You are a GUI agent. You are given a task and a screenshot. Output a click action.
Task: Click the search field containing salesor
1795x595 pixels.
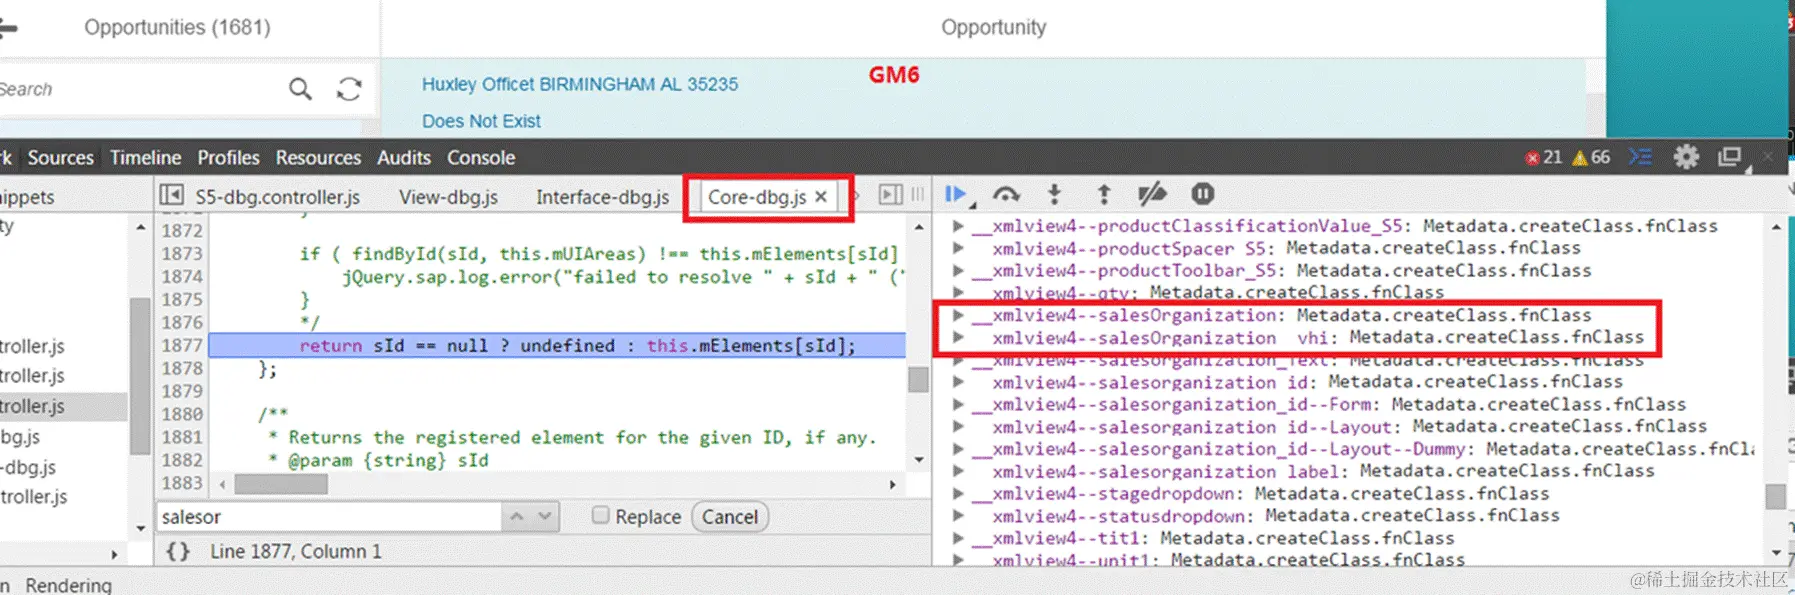click(329, 516)
